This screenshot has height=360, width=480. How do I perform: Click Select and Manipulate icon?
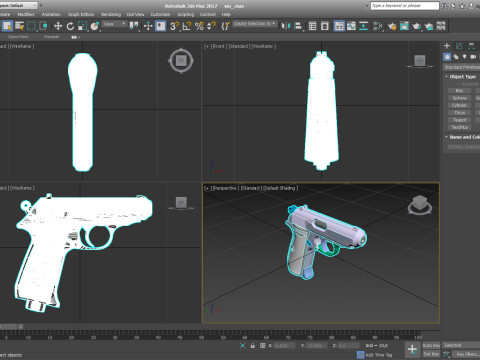(x=148, y=26)
